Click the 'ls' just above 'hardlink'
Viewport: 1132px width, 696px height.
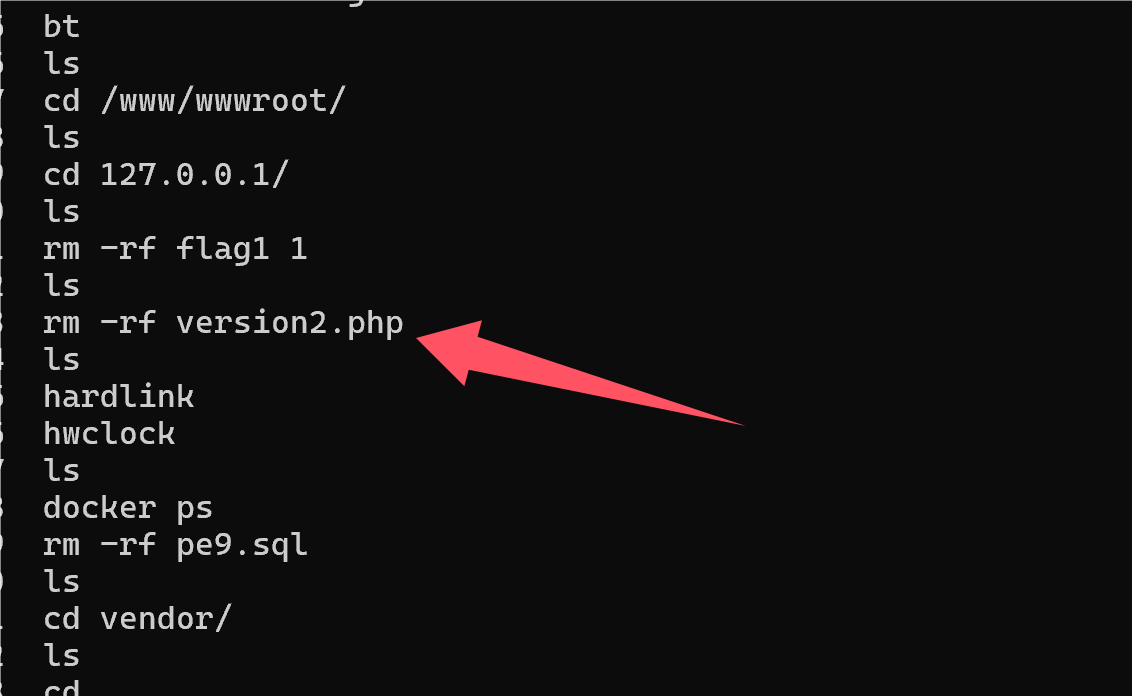61,360
